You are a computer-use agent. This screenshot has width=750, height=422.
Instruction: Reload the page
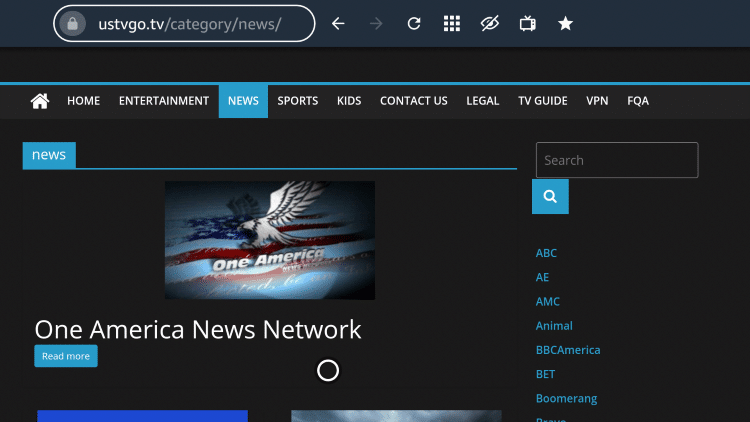tap(414, 23)
